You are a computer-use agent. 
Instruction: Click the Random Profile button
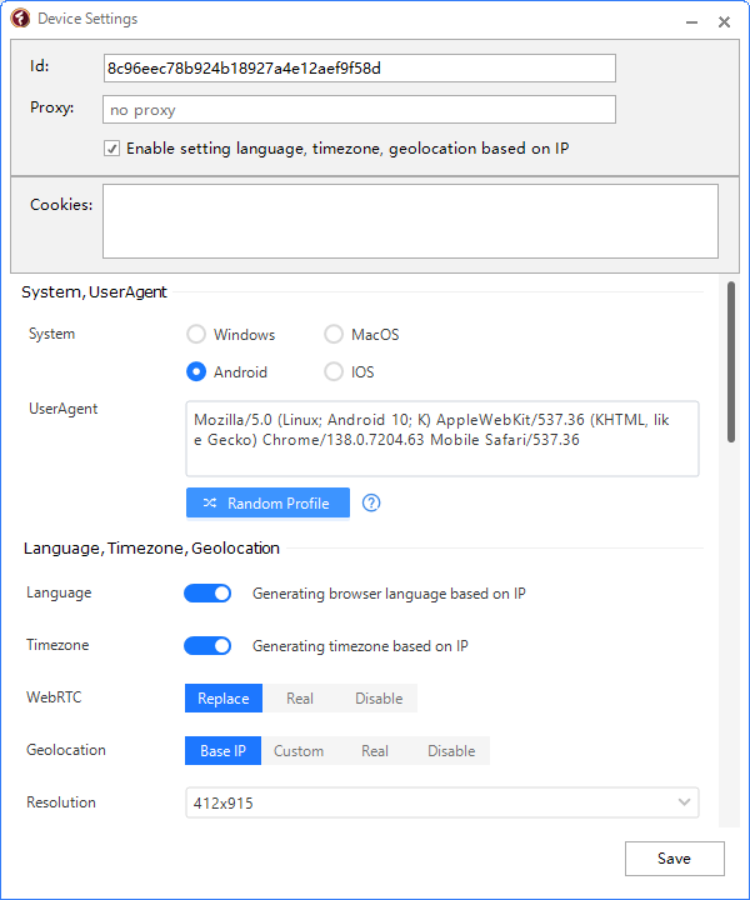click(267, 503)
